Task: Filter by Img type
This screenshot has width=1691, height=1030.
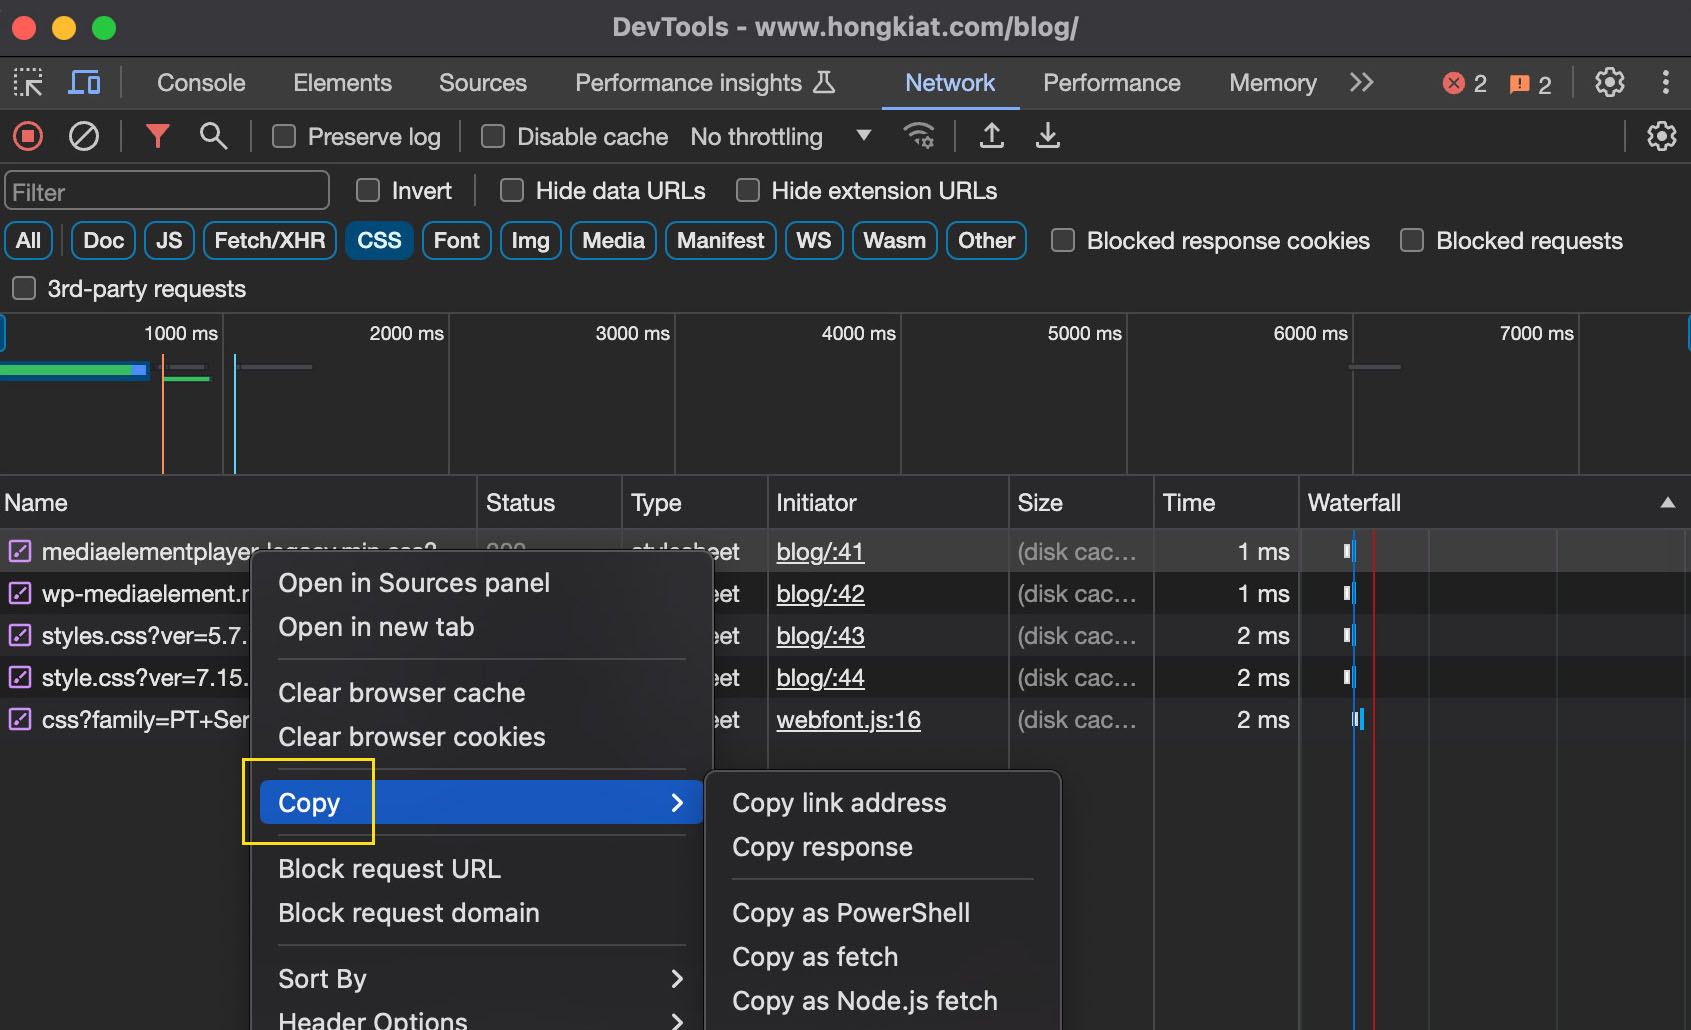Action: pyautogui.click(x=530, y=240)
